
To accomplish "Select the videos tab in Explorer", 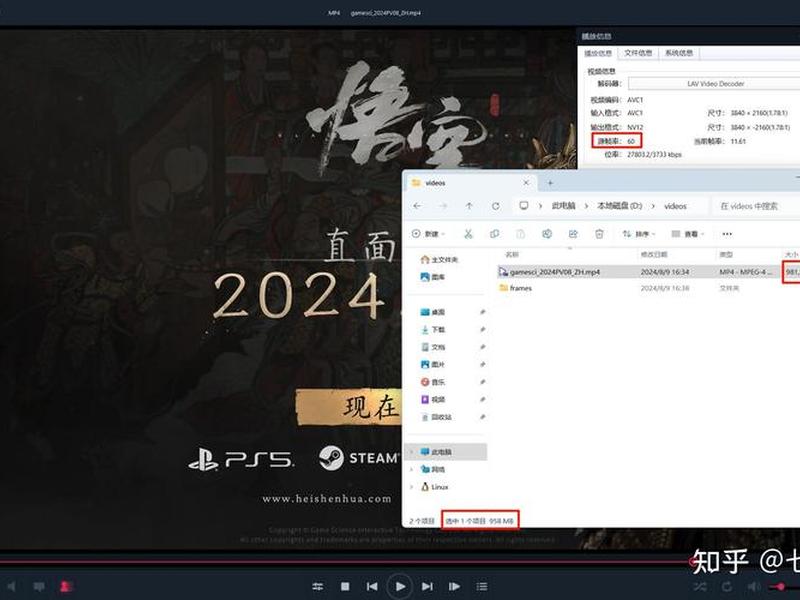I will (471, 183).
